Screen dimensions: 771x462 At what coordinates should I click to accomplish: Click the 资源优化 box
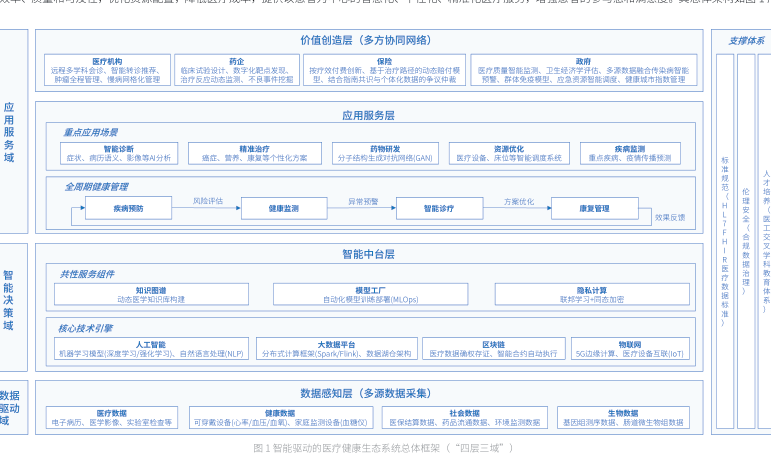tap(509, 153)
